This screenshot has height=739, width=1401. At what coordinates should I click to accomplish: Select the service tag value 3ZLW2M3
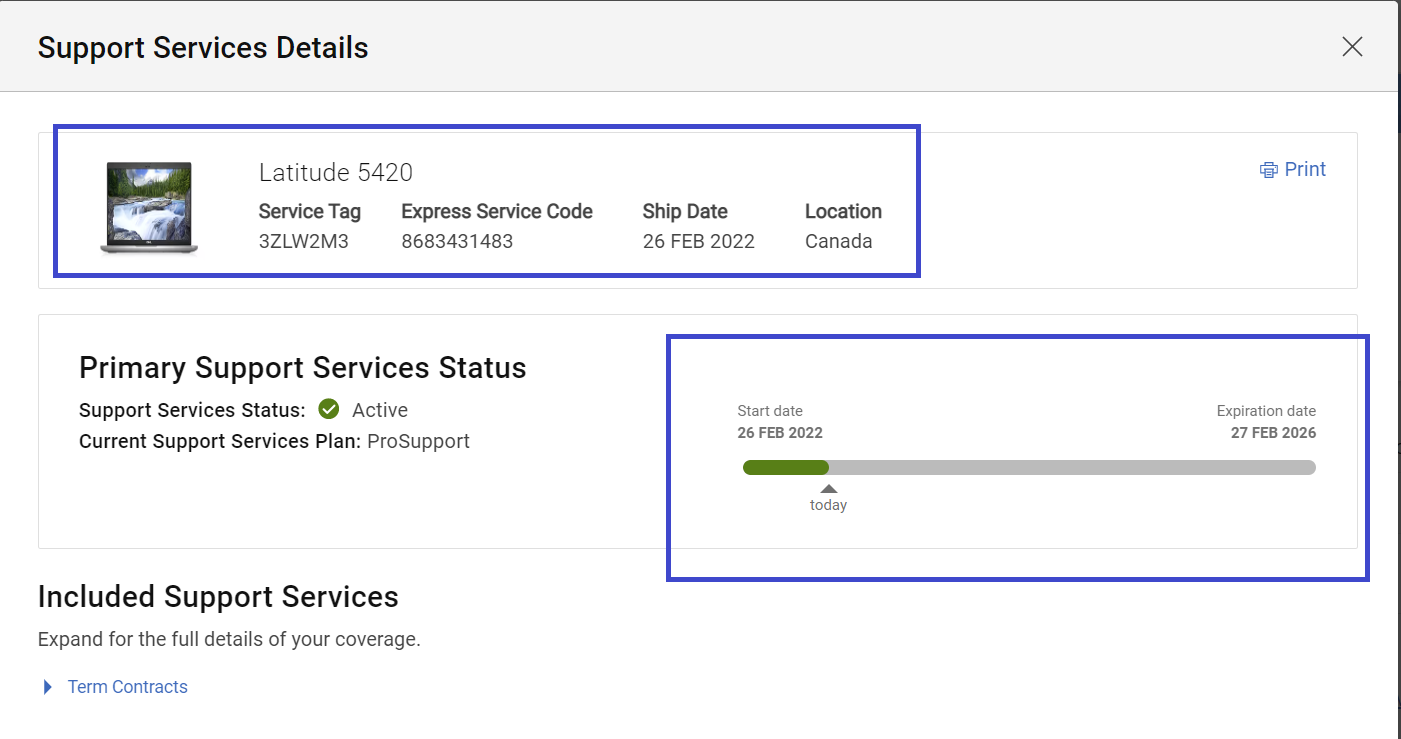[303, 241]
